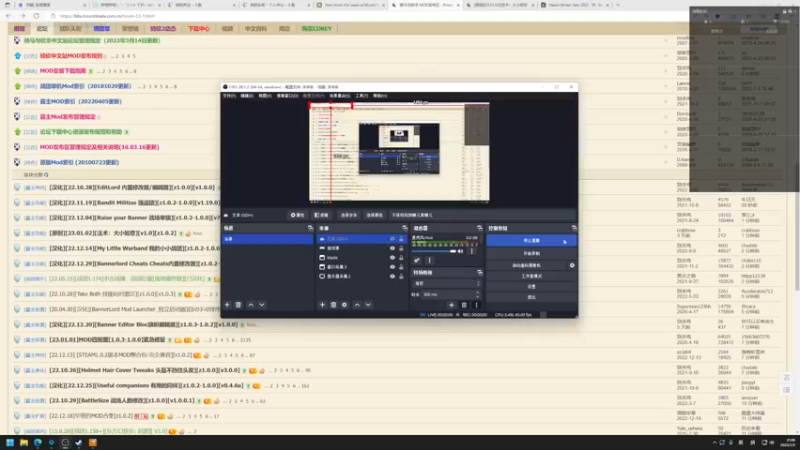This screenshot has height=450, width=800.
Task: Float the Controls dock via popout icon
Action: pos(574,228)
